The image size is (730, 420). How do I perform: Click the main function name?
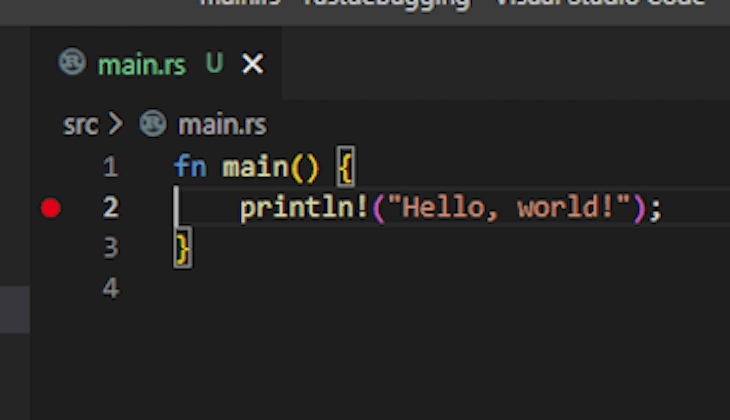click(x=255, y=167)
